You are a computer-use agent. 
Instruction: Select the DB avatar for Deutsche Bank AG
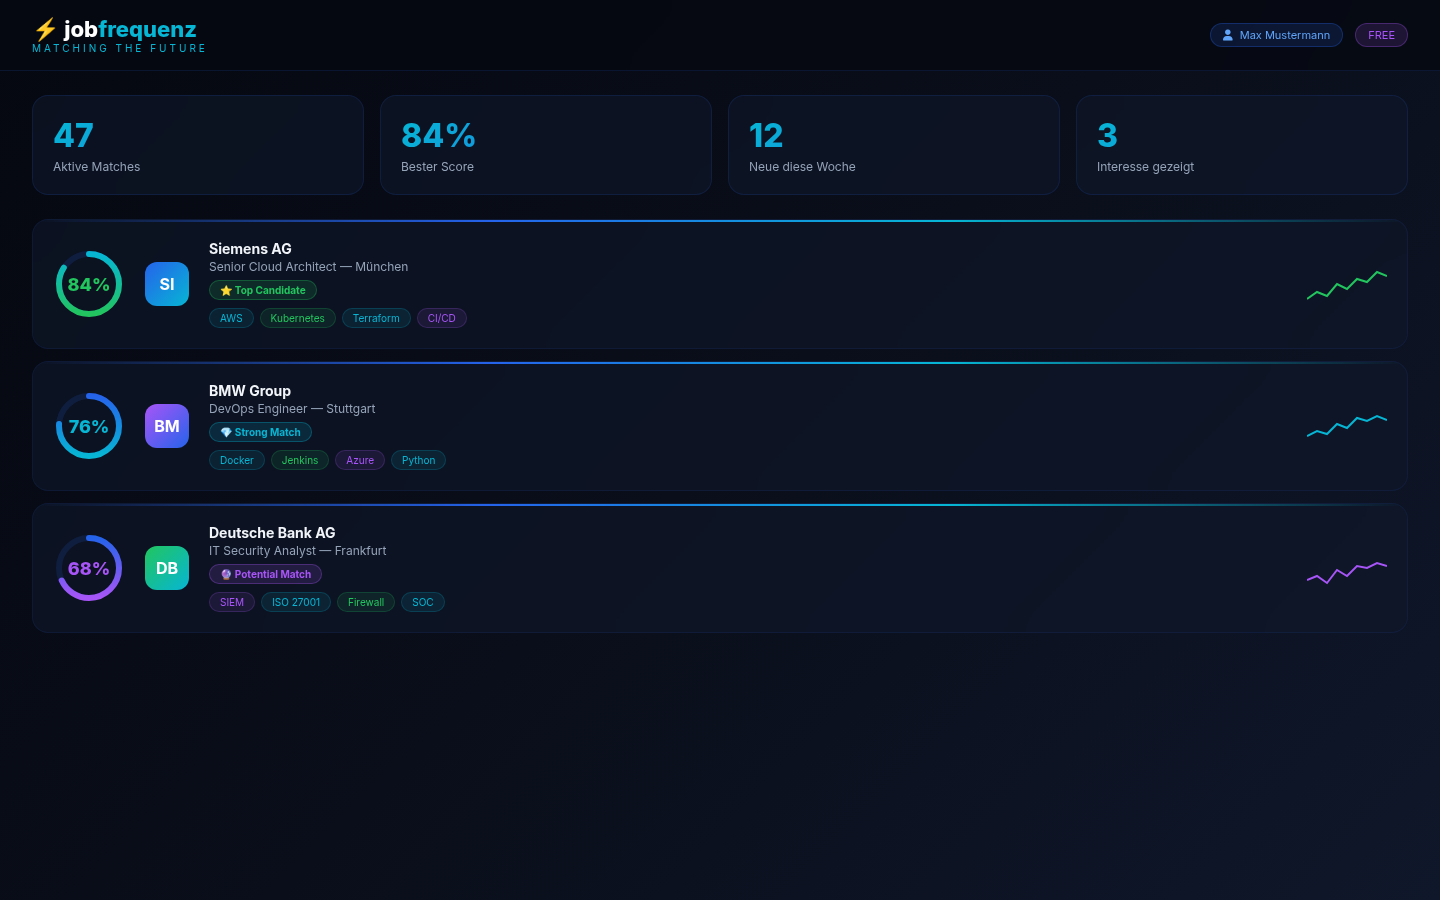(167, 568)
